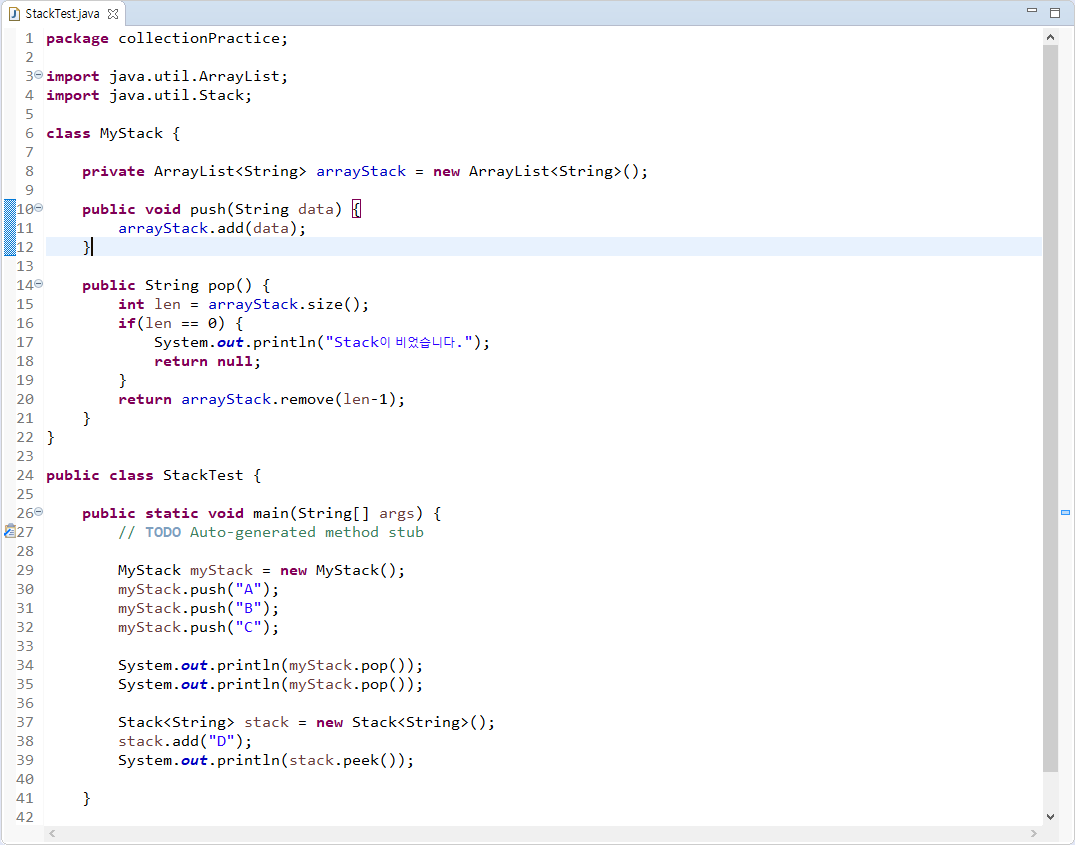
Task: Click the 'arrayStack' field name on line 8
Action: 361,171
